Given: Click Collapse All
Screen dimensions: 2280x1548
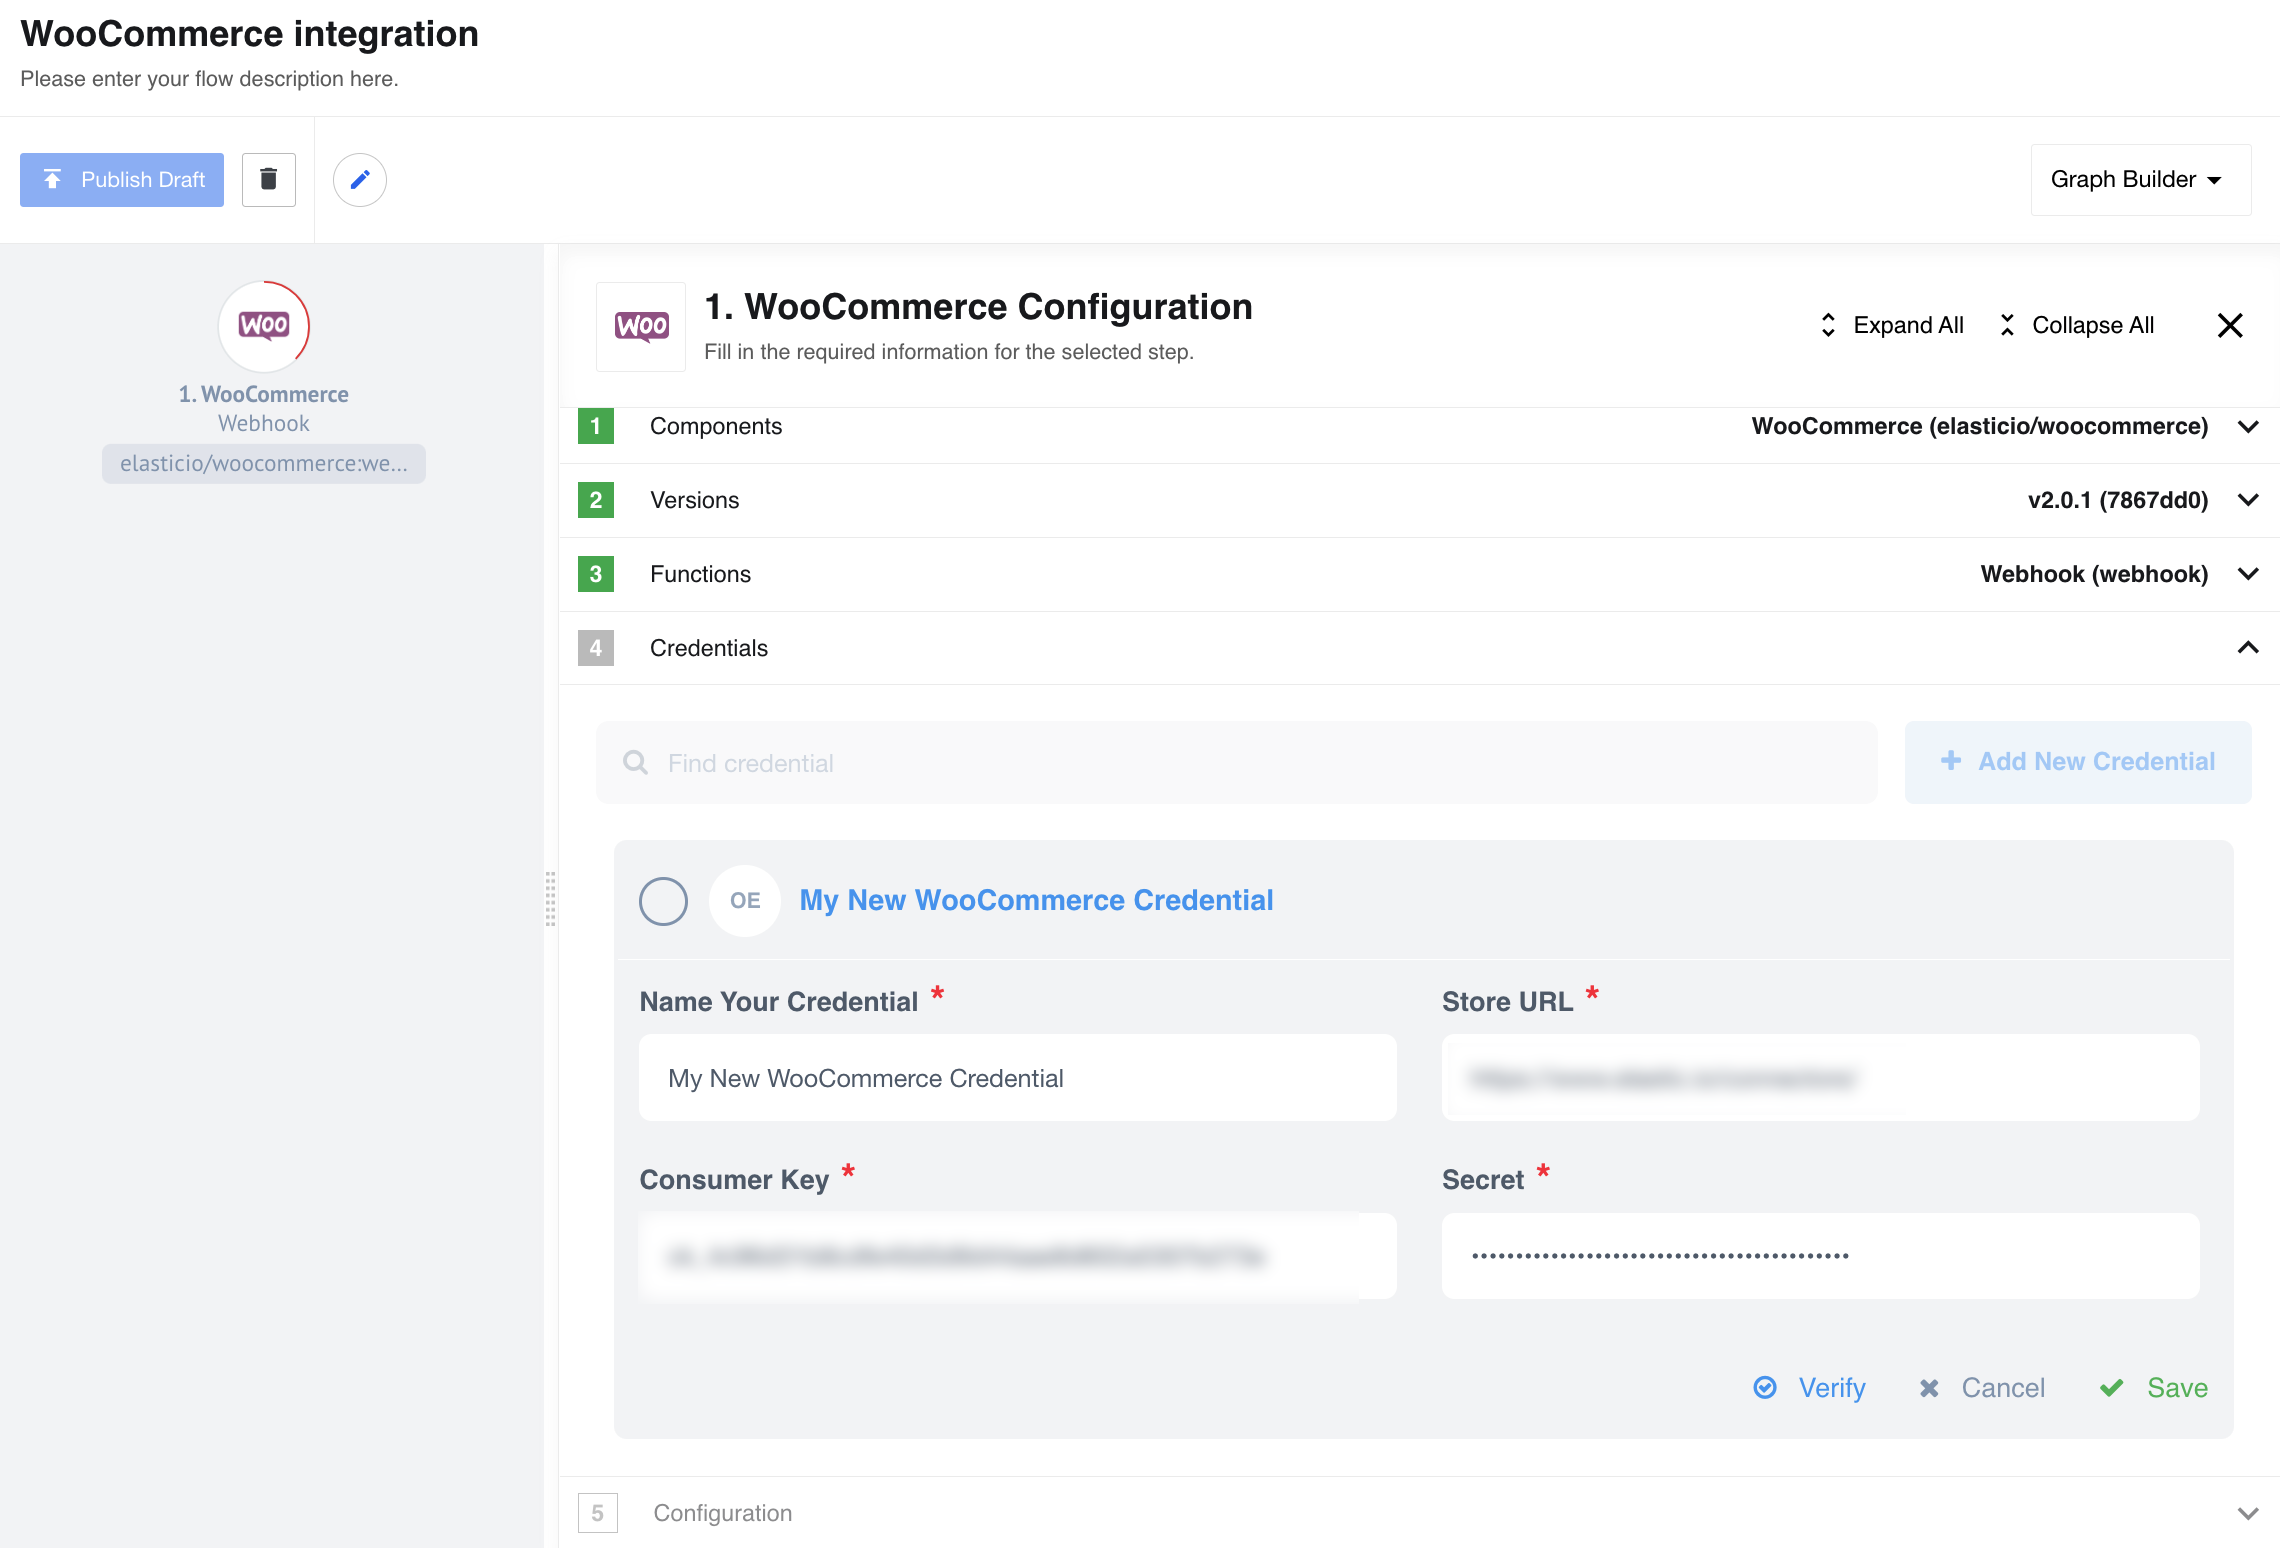Looking at the screenshot, I should click(x=2076, y=325).
